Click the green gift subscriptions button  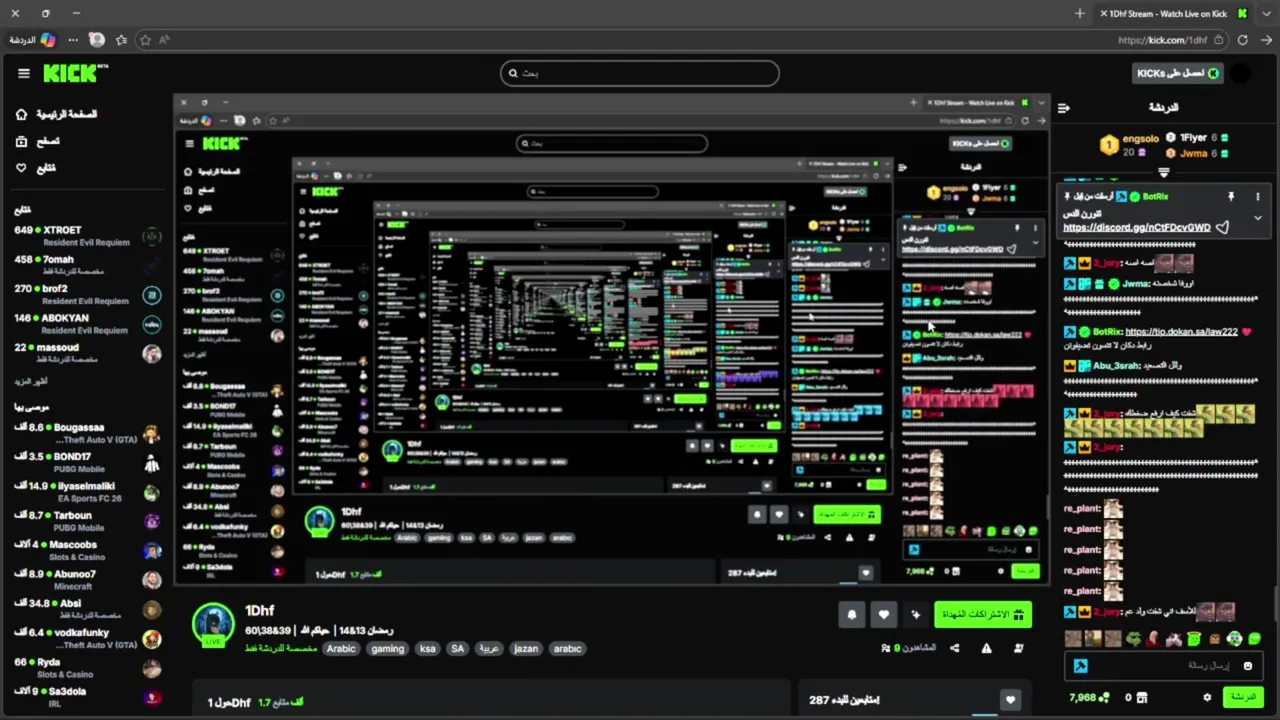[x=983, y=615]
